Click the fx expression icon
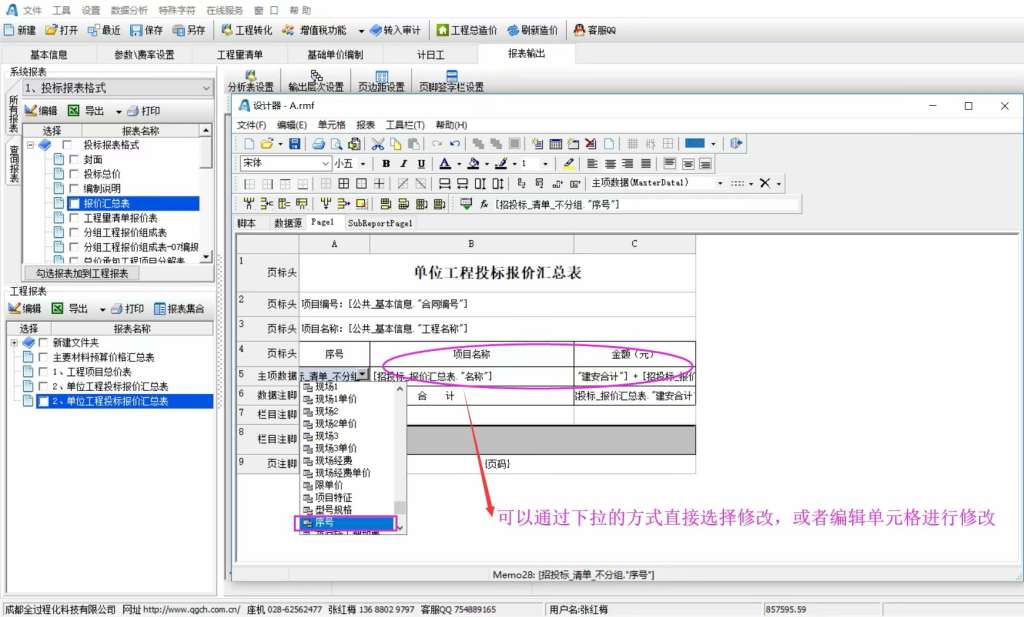Viewport: 1024px width, 617px height. point(484,204)
